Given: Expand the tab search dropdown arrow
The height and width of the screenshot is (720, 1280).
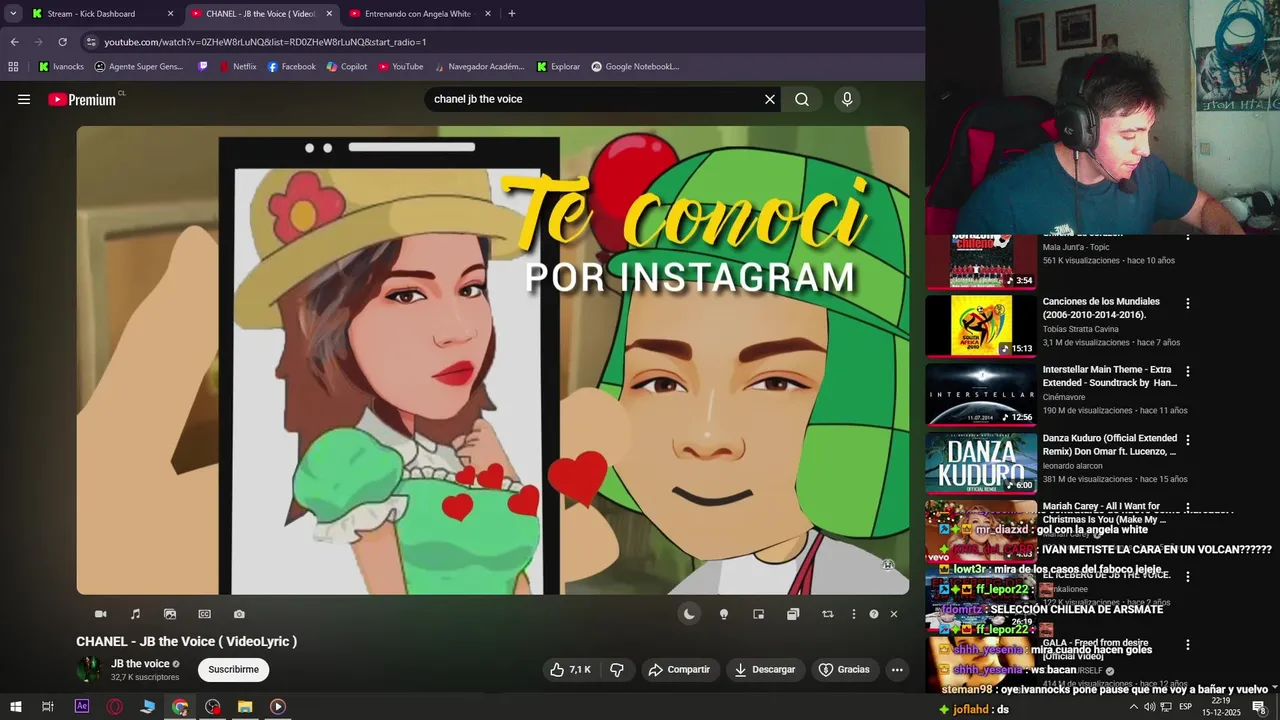Looking at the screenshot, I should pyautogui.click(x=13, y=14).
